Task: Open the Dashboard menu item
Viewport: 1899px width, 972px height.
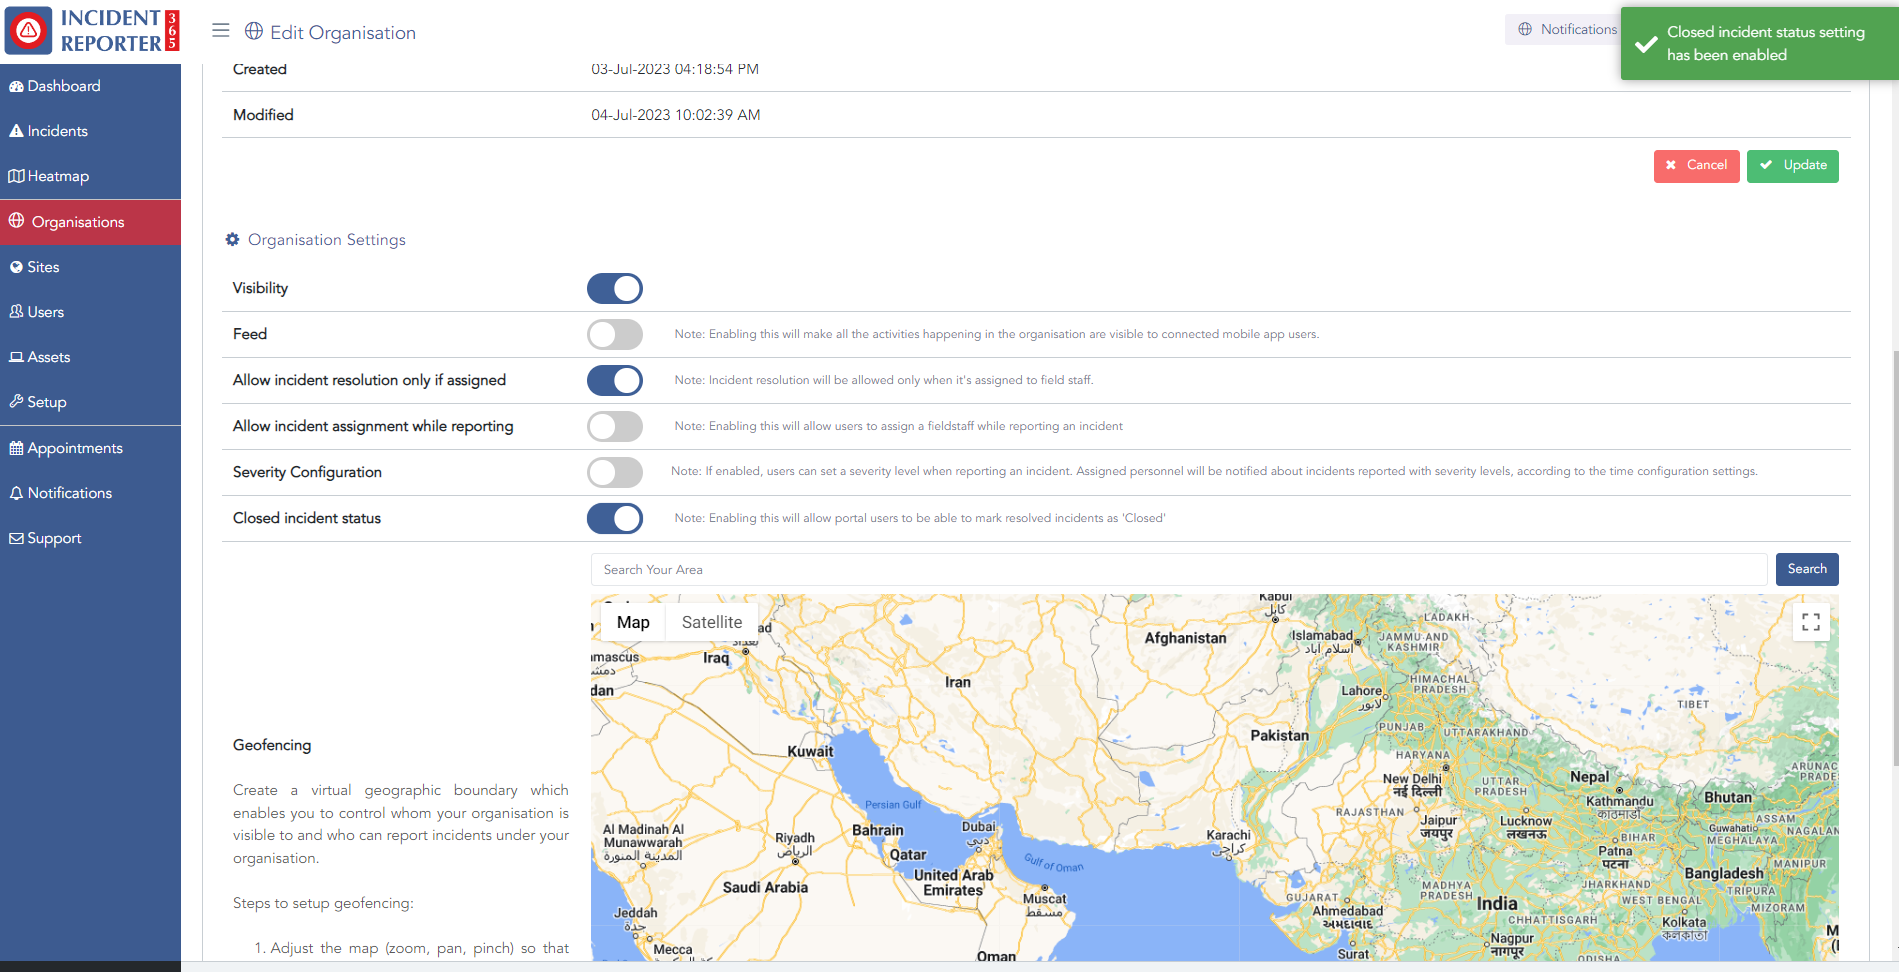Action: click(64, 86)
